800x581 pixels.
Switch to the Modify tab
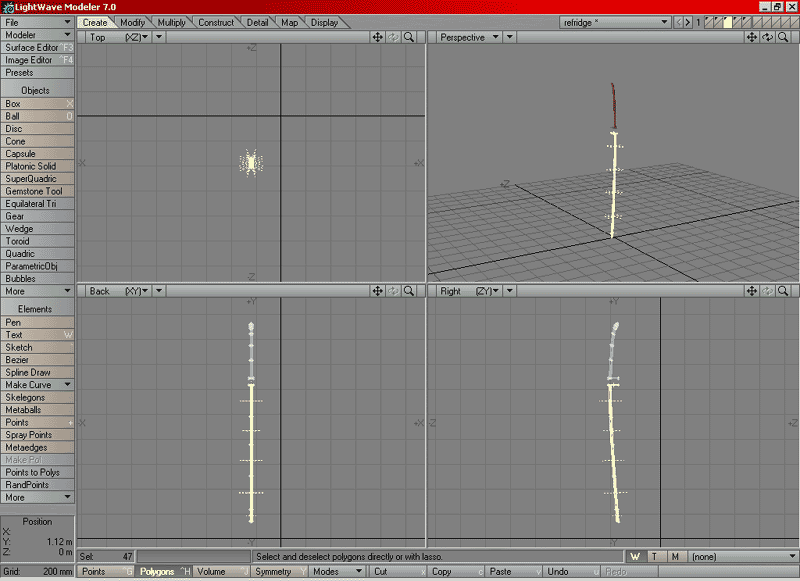(x=133, y=22)
